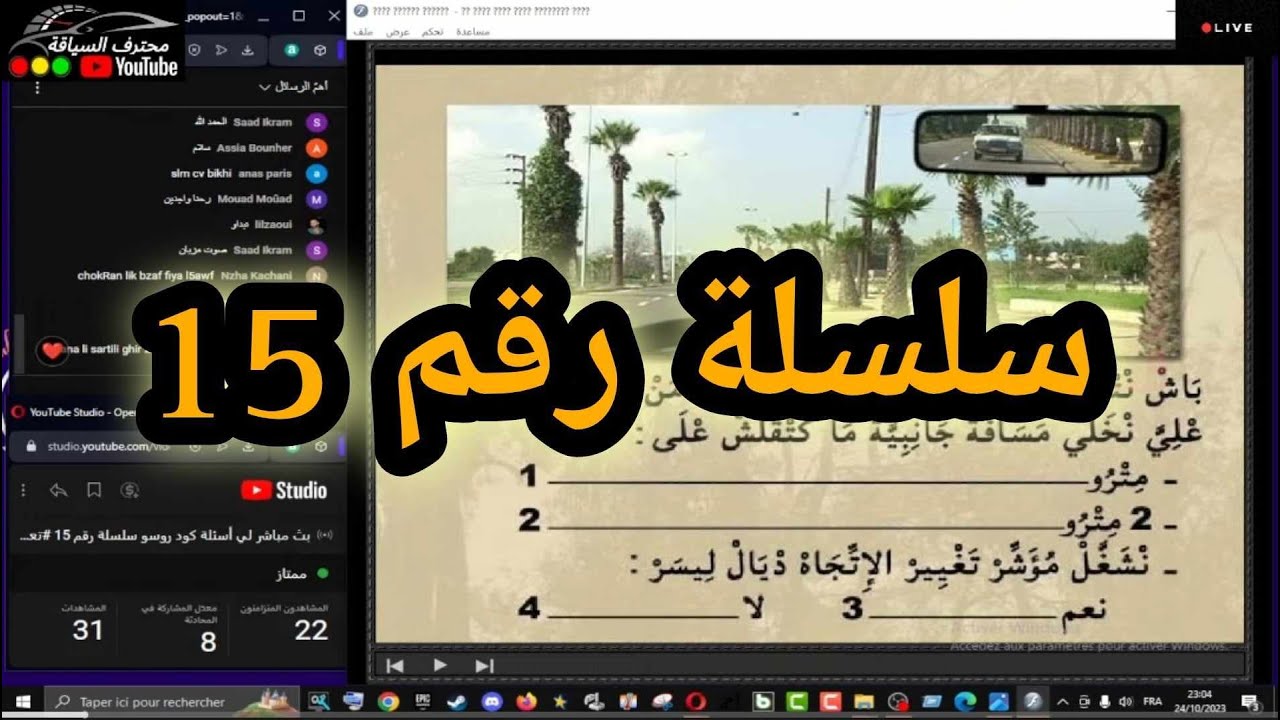The width and height of the screenshot is (1280, 720).
Task: Click the heart reaction button in the chat
Action: [x=51, y=351]
